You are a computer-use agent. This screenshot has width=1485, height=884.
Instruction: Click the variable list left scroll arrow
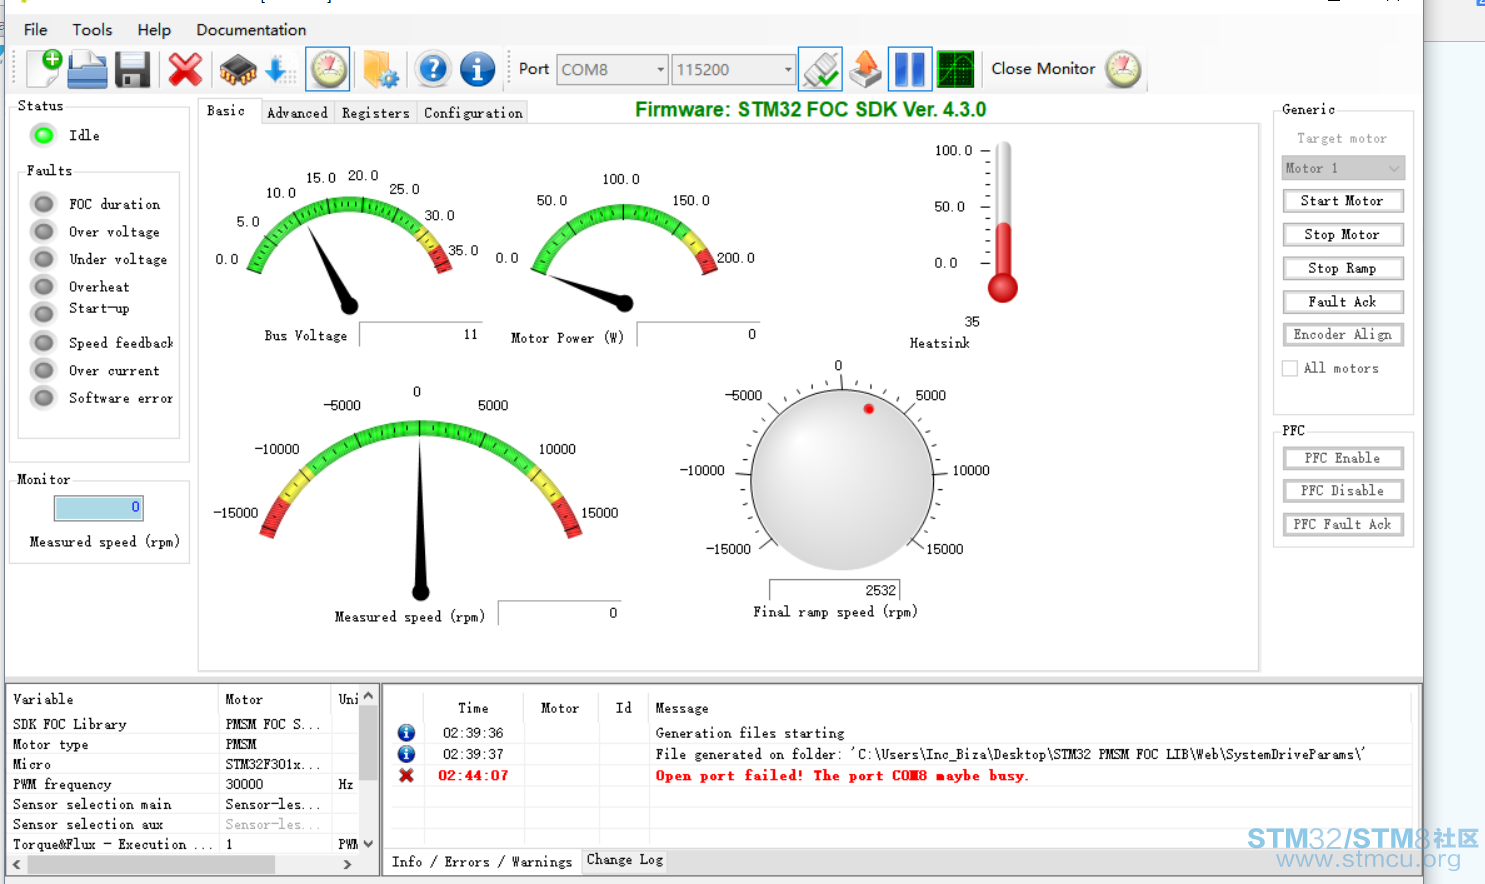[x=16, y=864]
